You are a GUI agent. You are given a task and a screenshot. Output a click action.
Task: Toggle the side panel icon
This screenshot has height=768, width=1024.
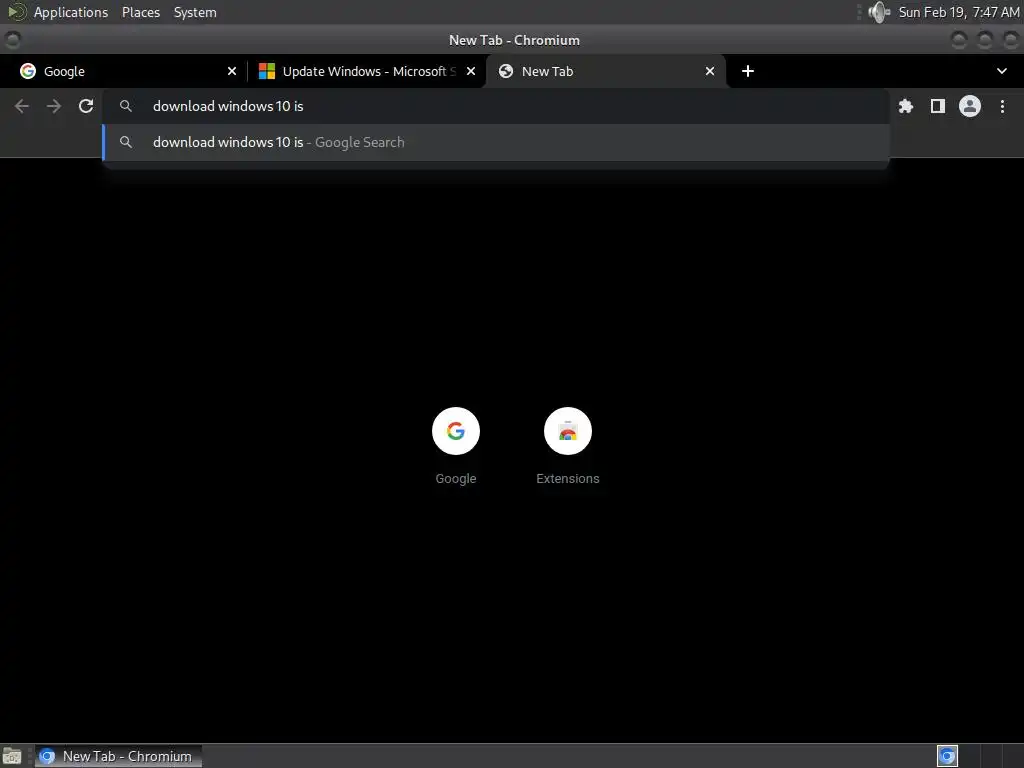tap(938, 106)
